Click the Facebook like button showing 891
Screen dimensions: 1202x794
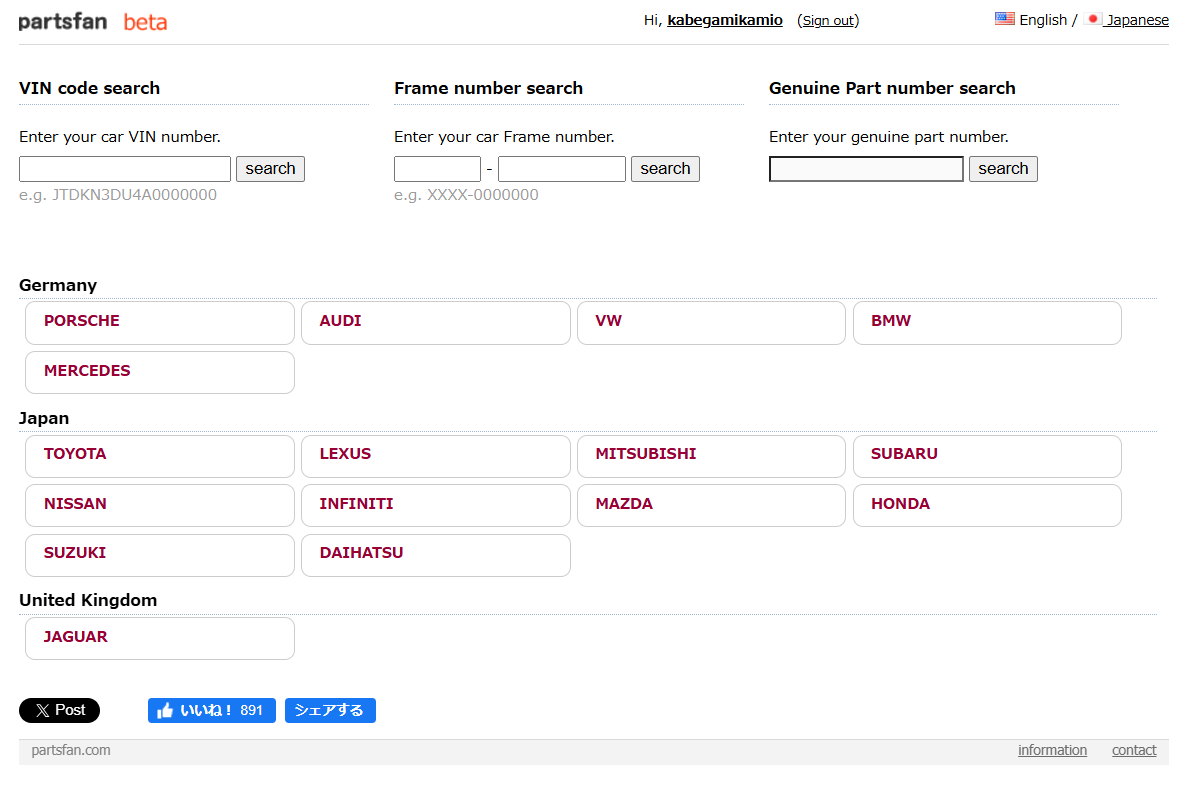[x=212, y=710]
